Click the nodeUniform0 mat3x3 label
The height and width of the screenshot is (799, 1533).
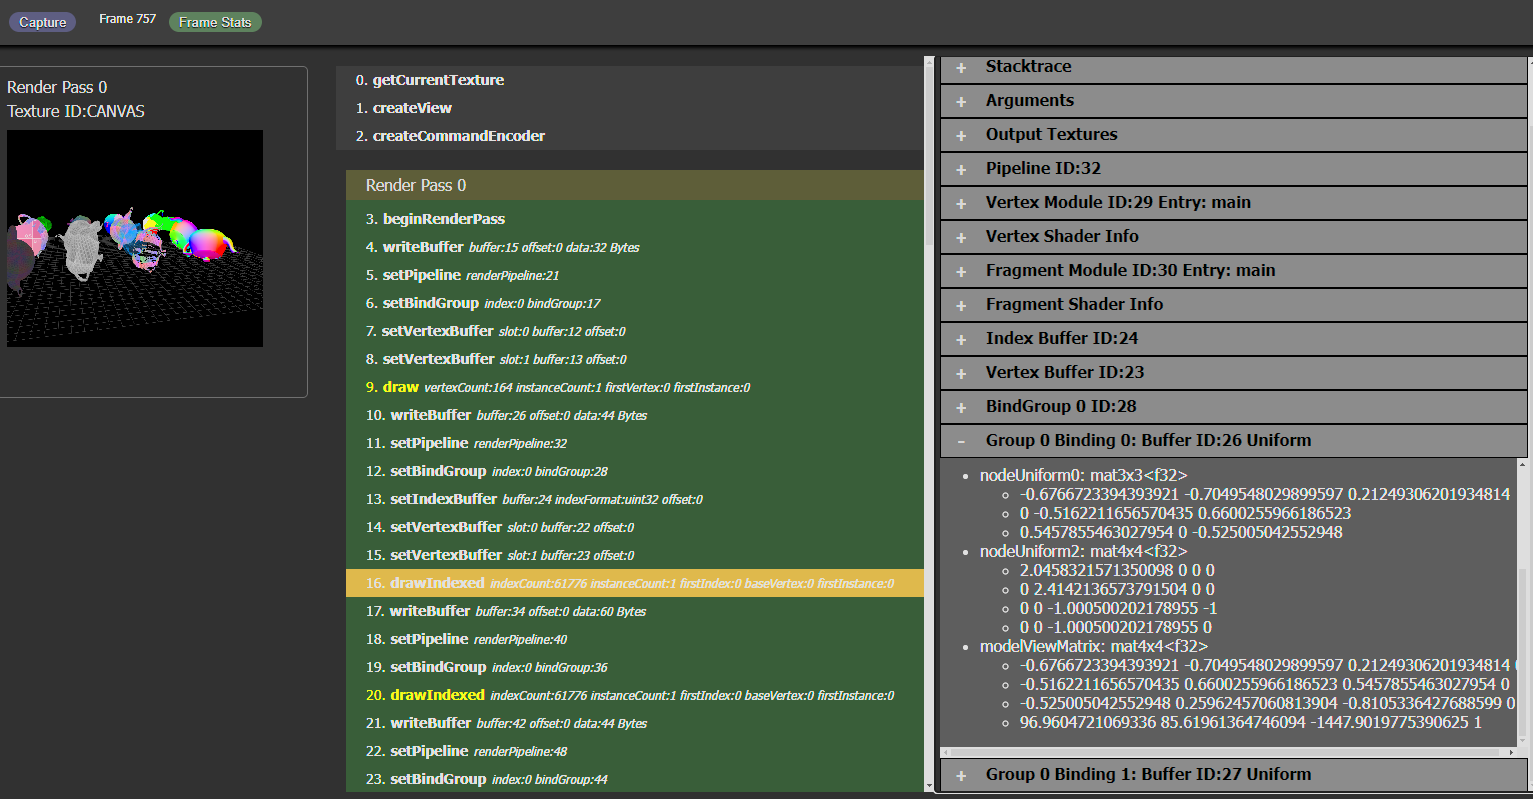pos(1083,475)
